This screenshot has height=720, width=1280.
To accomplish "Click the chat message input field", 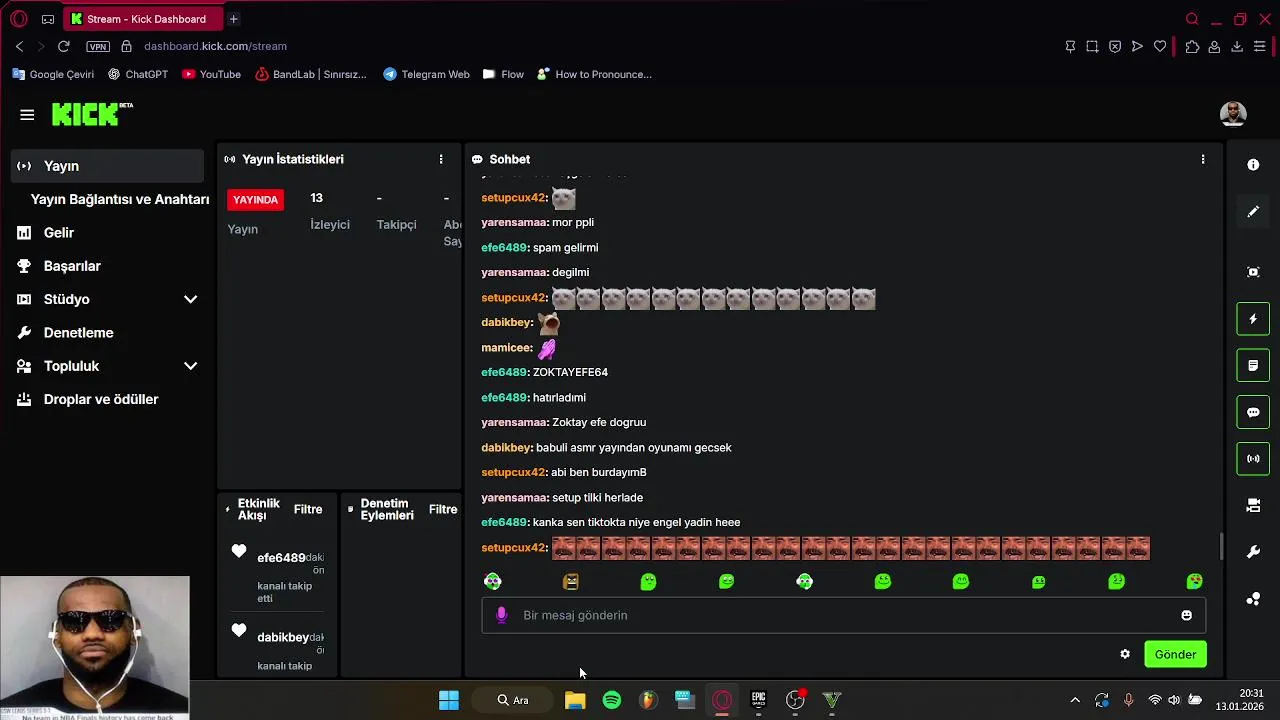I will click(843, 615).
